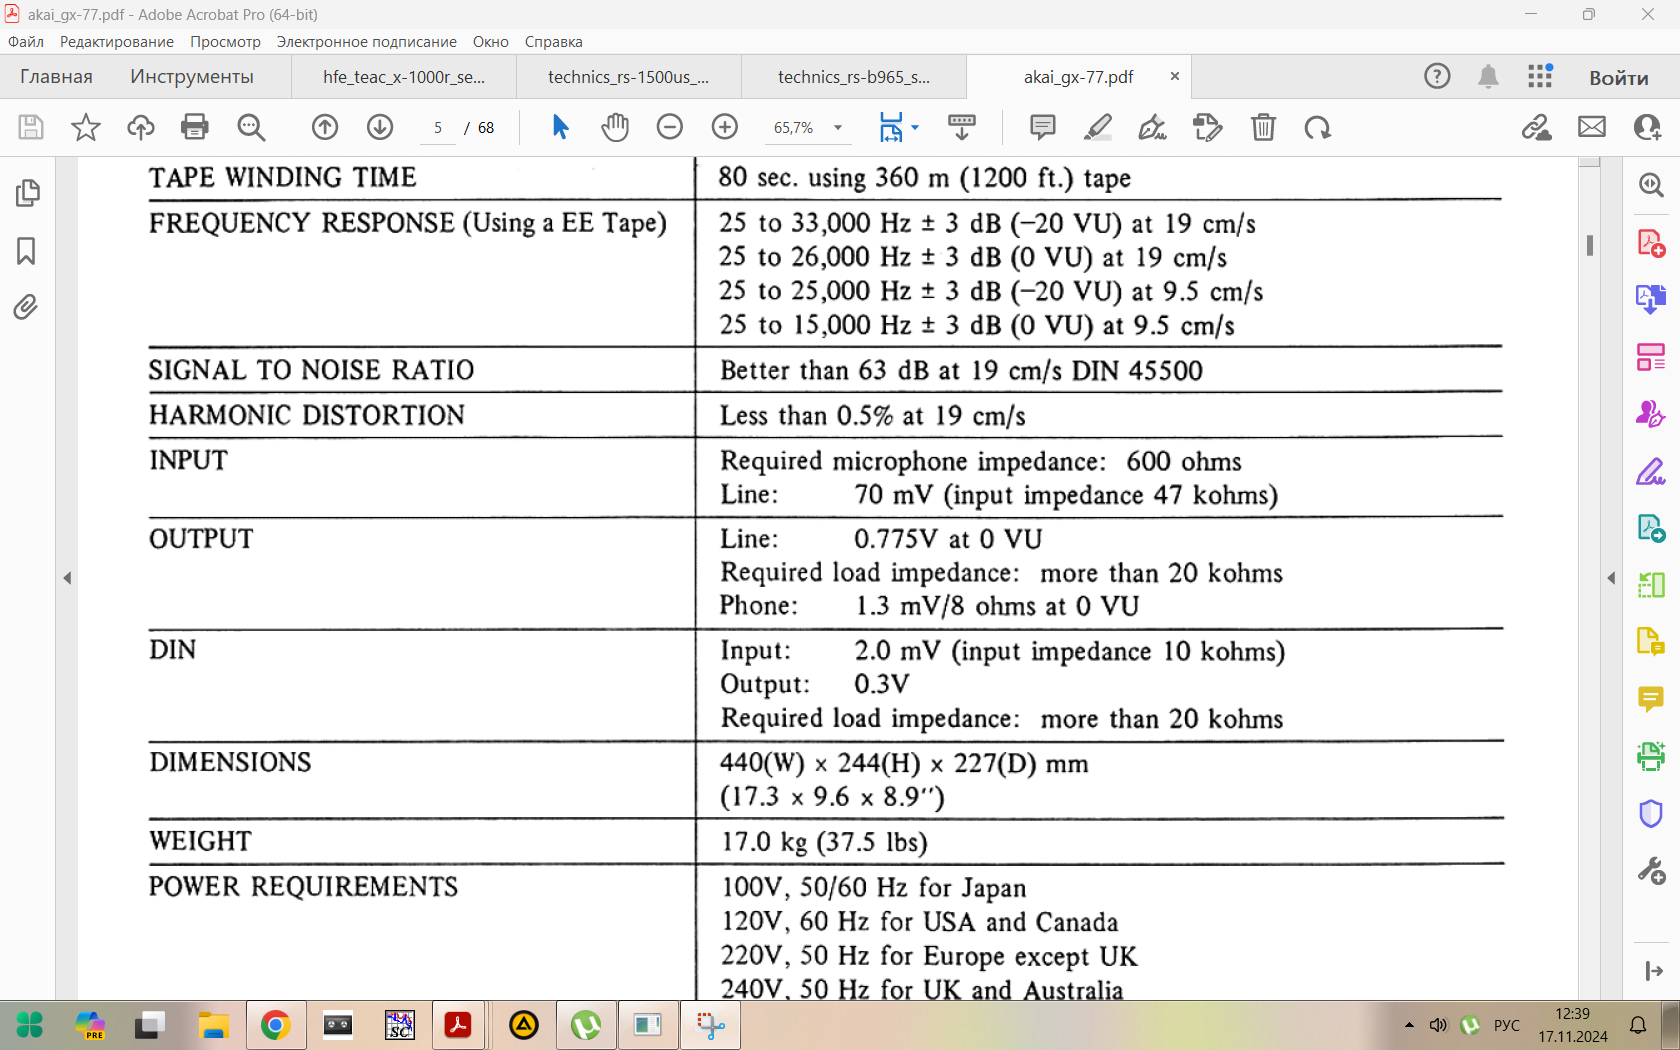Viewport: 1680px width, 1050px height.
Task: Click the Print file icon
Action: 195,127
